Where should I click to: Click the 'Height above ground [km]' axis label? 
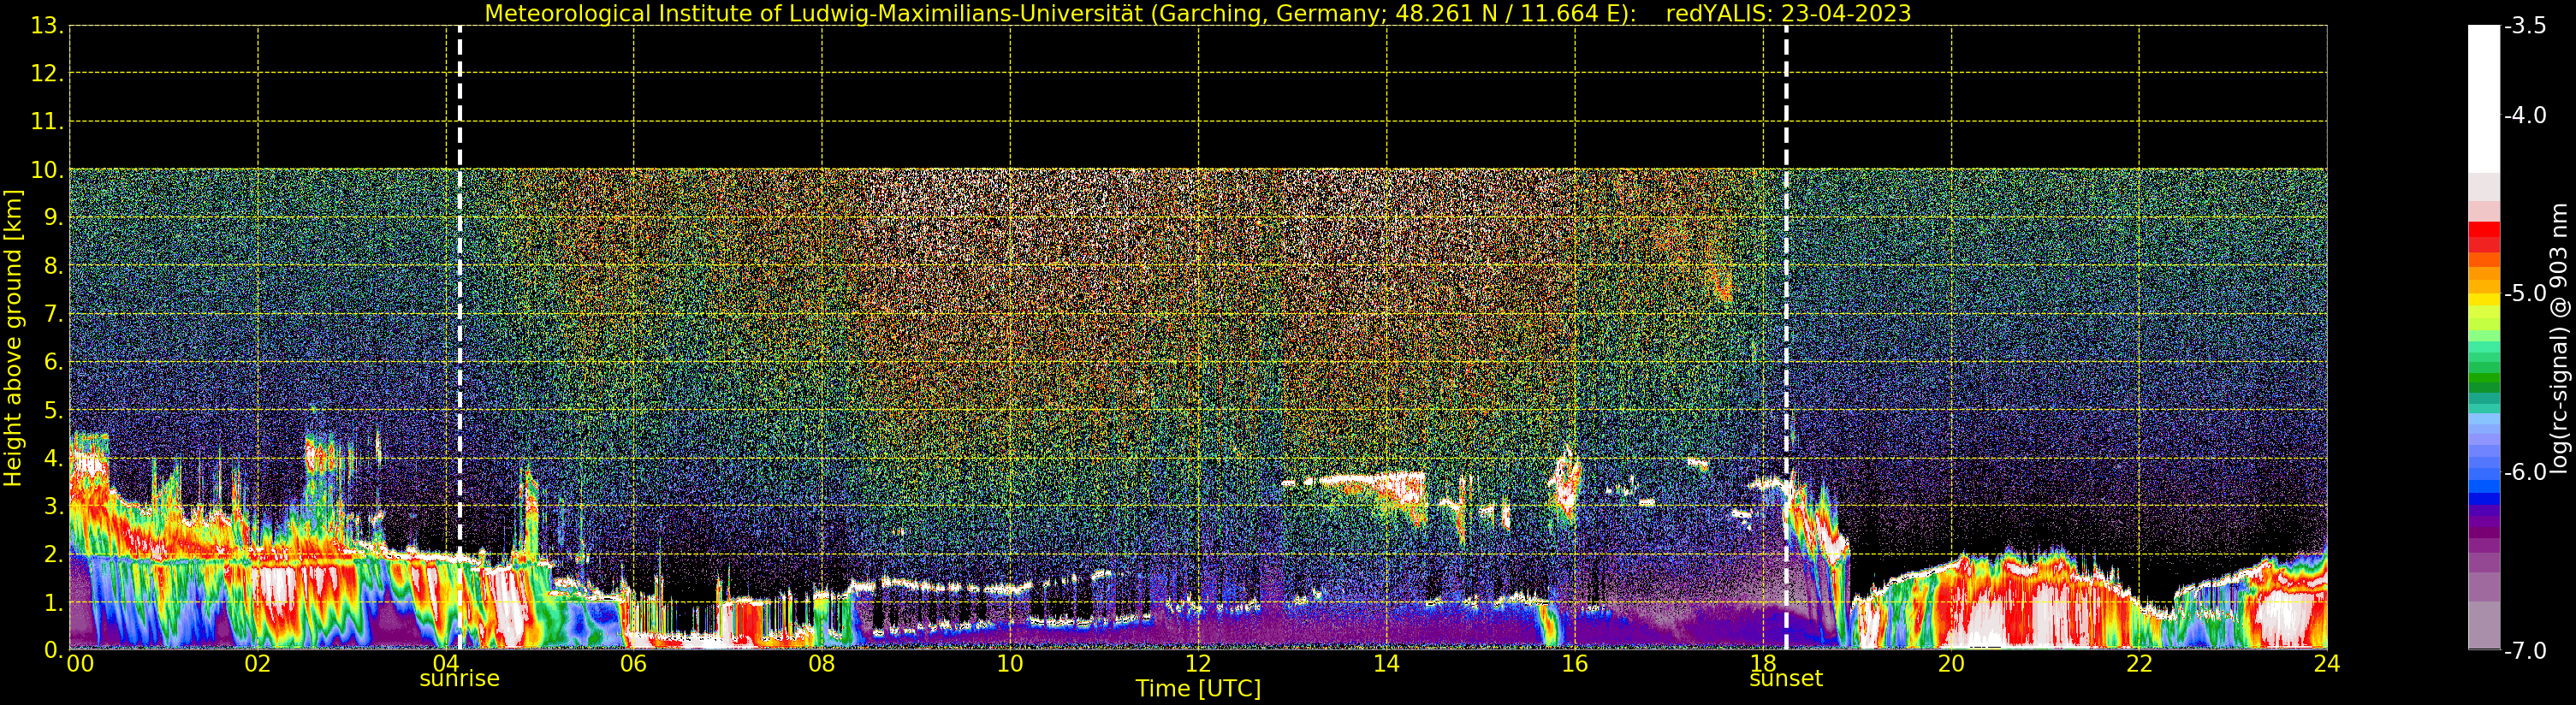(x=13, y=338)
